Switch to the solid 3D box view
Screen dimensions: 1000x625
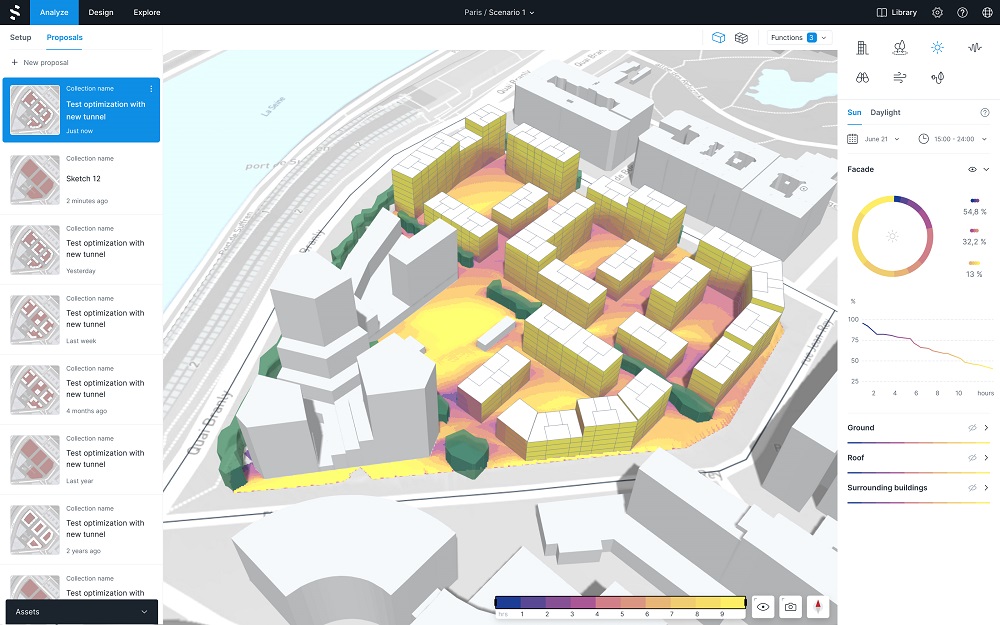point(718,38)
